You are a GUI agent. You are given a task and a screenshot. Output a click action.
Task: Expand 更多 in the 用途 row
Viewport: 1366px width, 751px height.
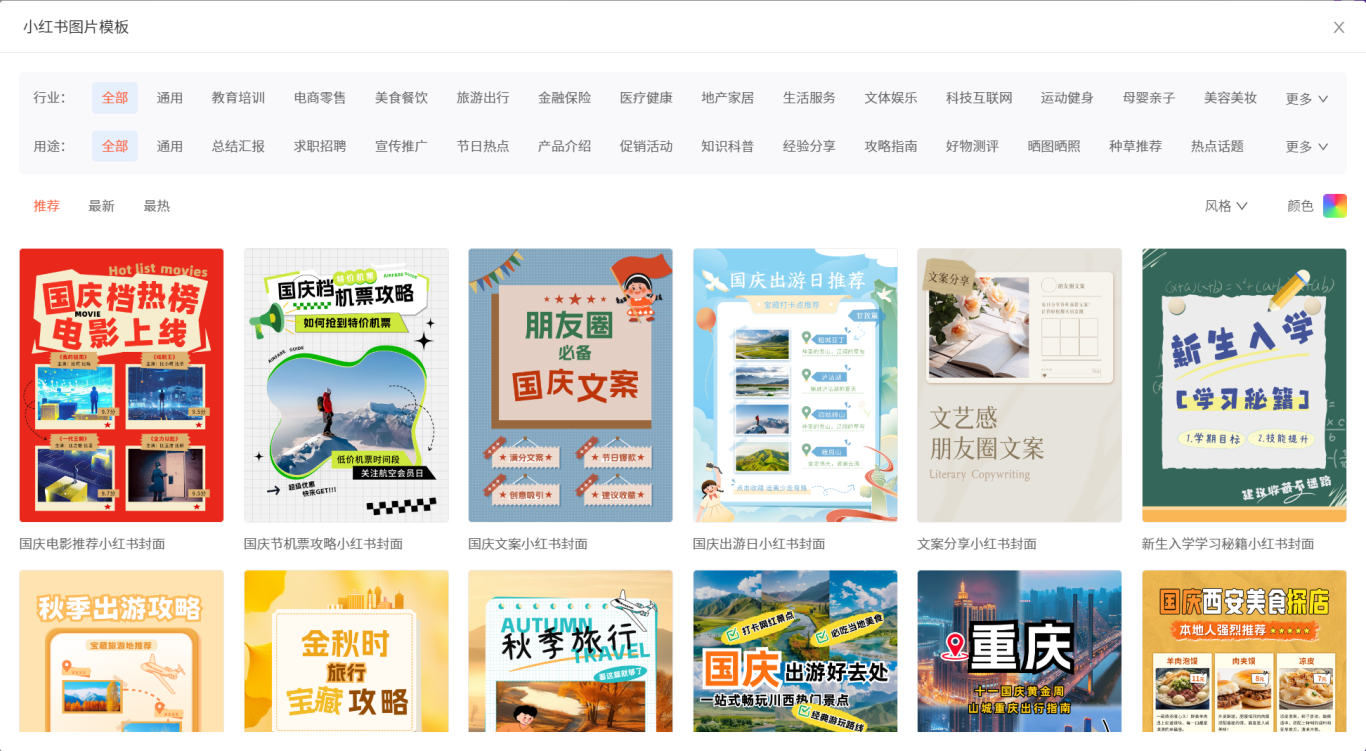tap(1306, 146)
